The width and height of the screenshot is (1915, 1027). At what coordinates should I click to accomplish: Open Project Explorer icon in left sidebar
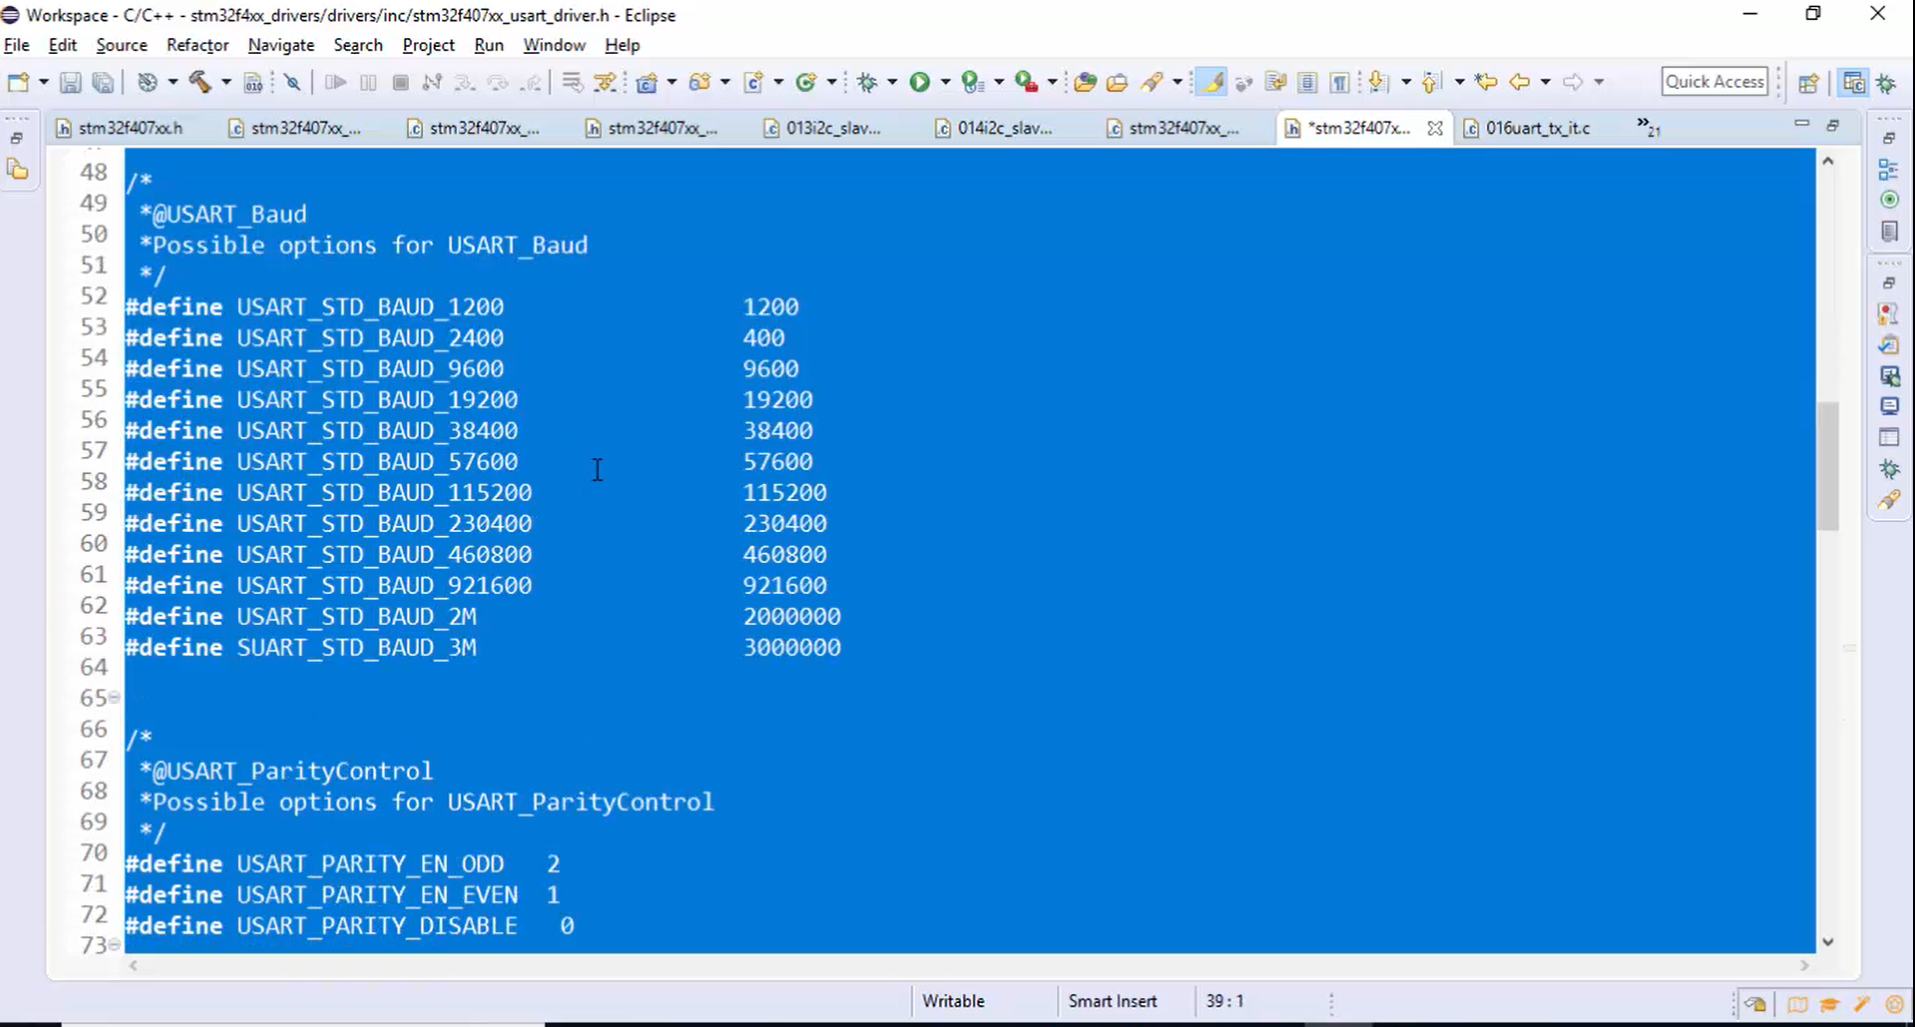tap(18, 171)
